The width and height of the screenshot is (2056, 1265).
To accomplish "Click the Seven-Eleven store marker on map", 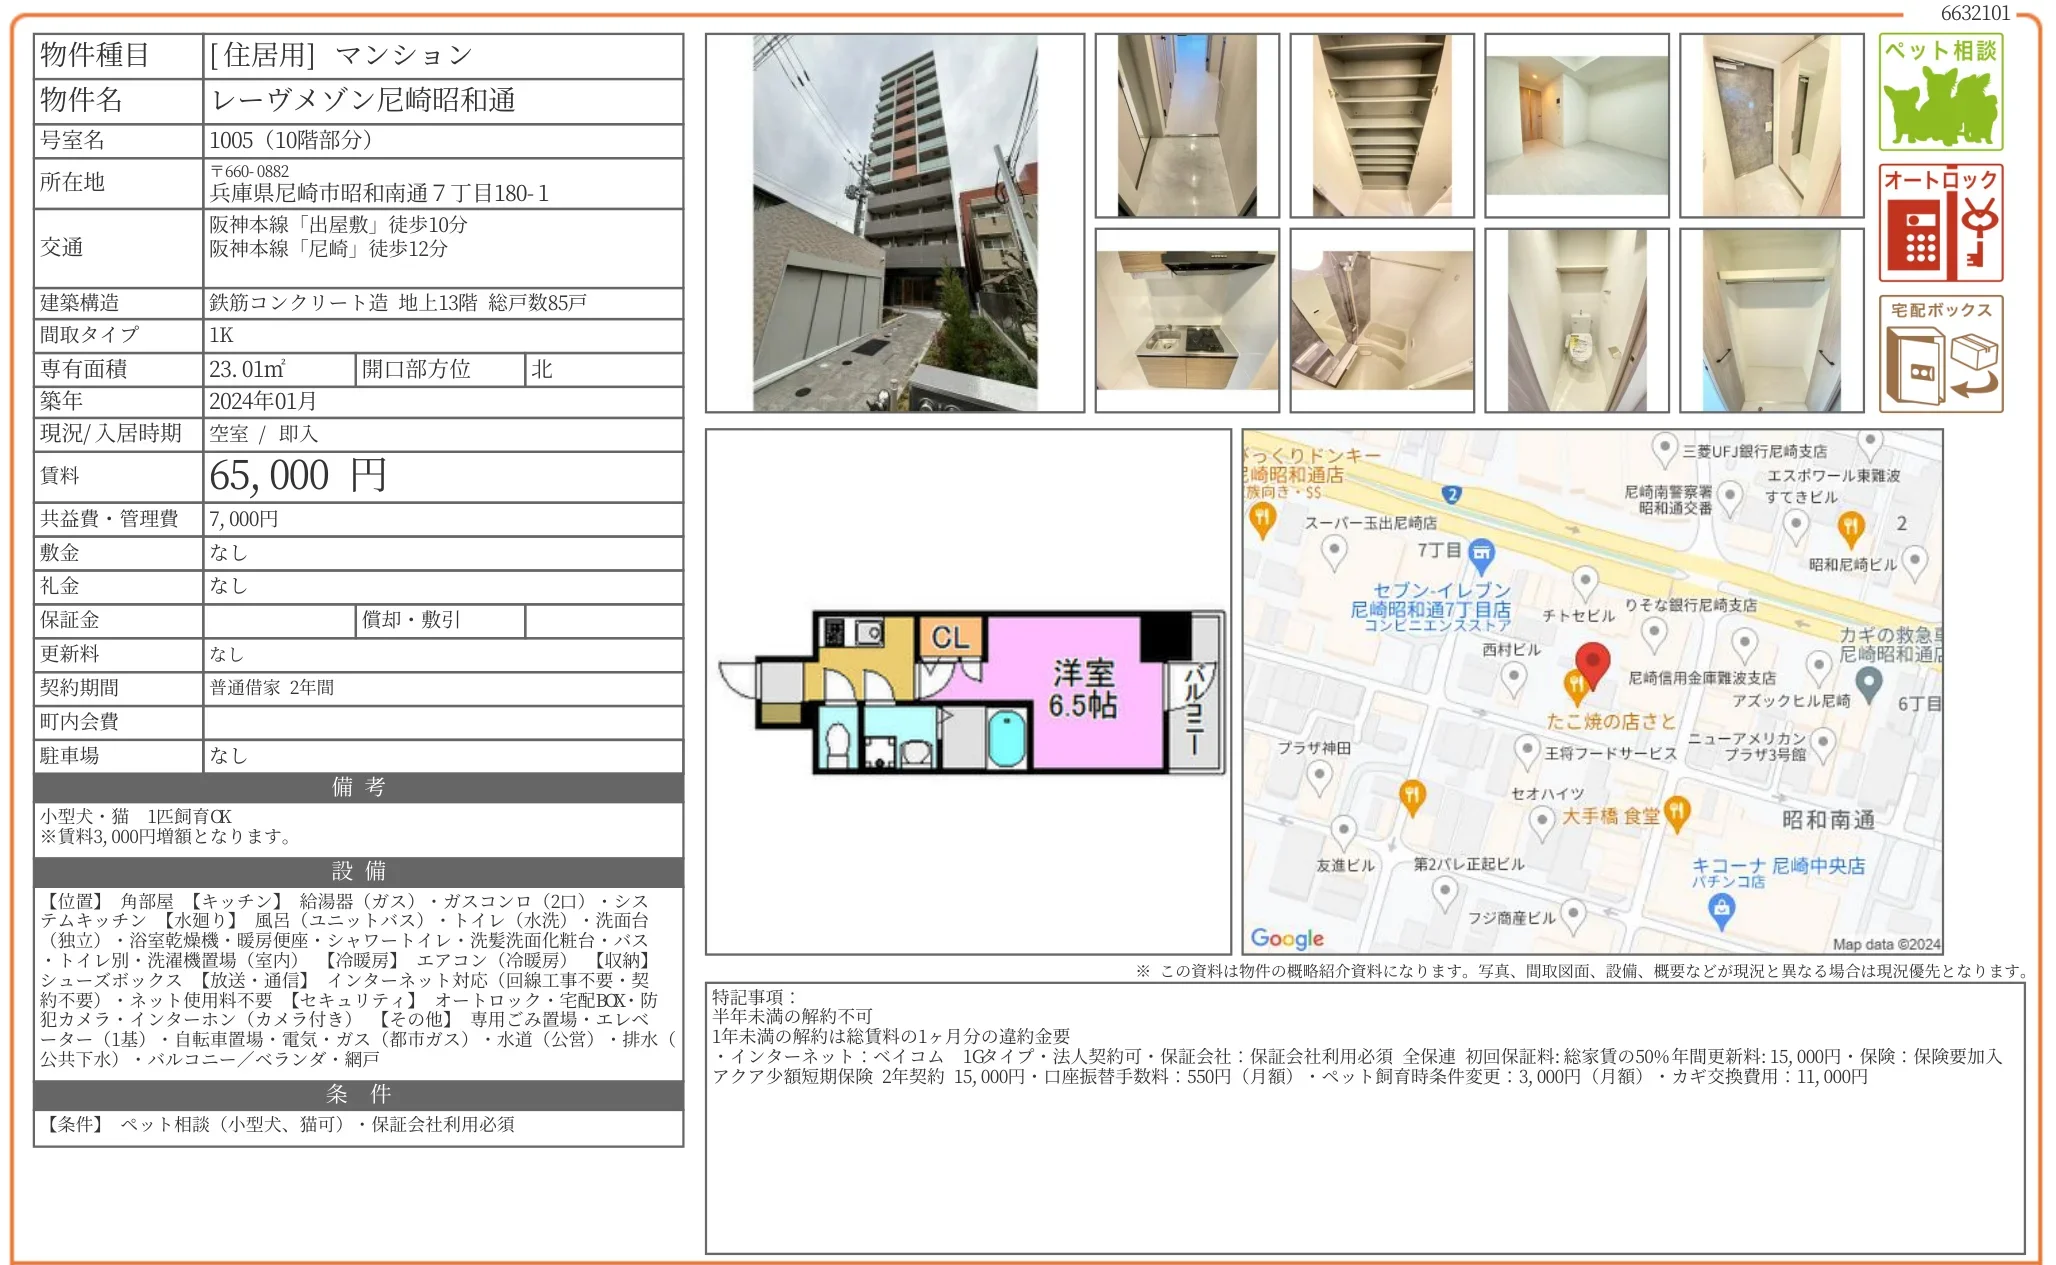I will click(1481, 552).
